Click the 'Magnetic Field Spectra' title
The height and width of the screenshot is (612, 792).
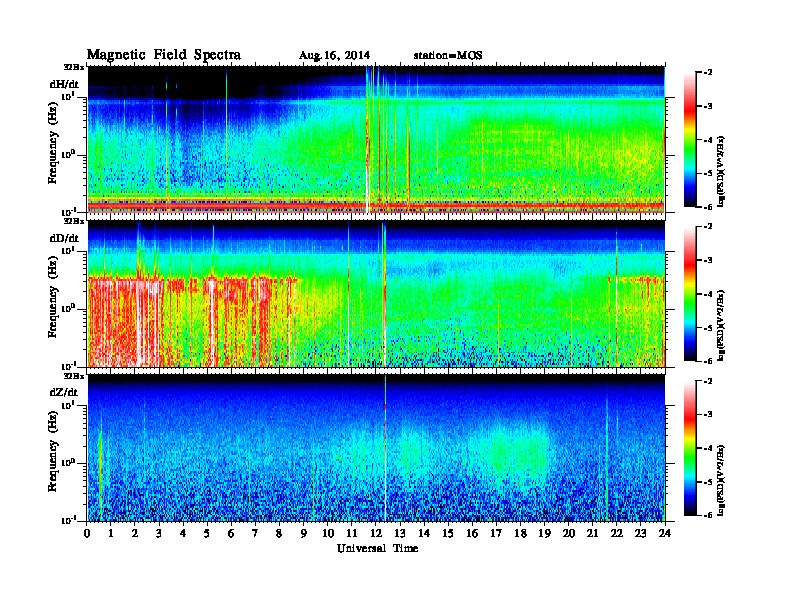[x=164, y=55]
